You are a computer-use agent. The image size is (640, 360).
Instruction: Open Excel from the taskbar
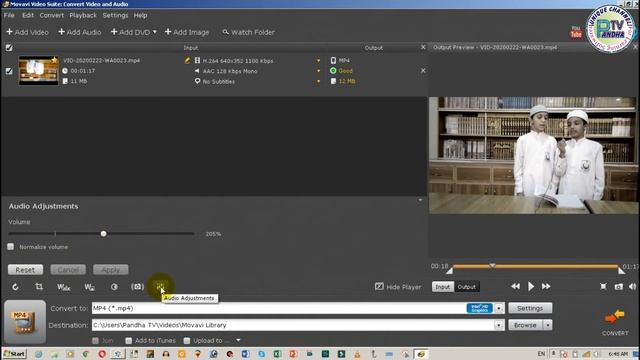click(277, 354)
